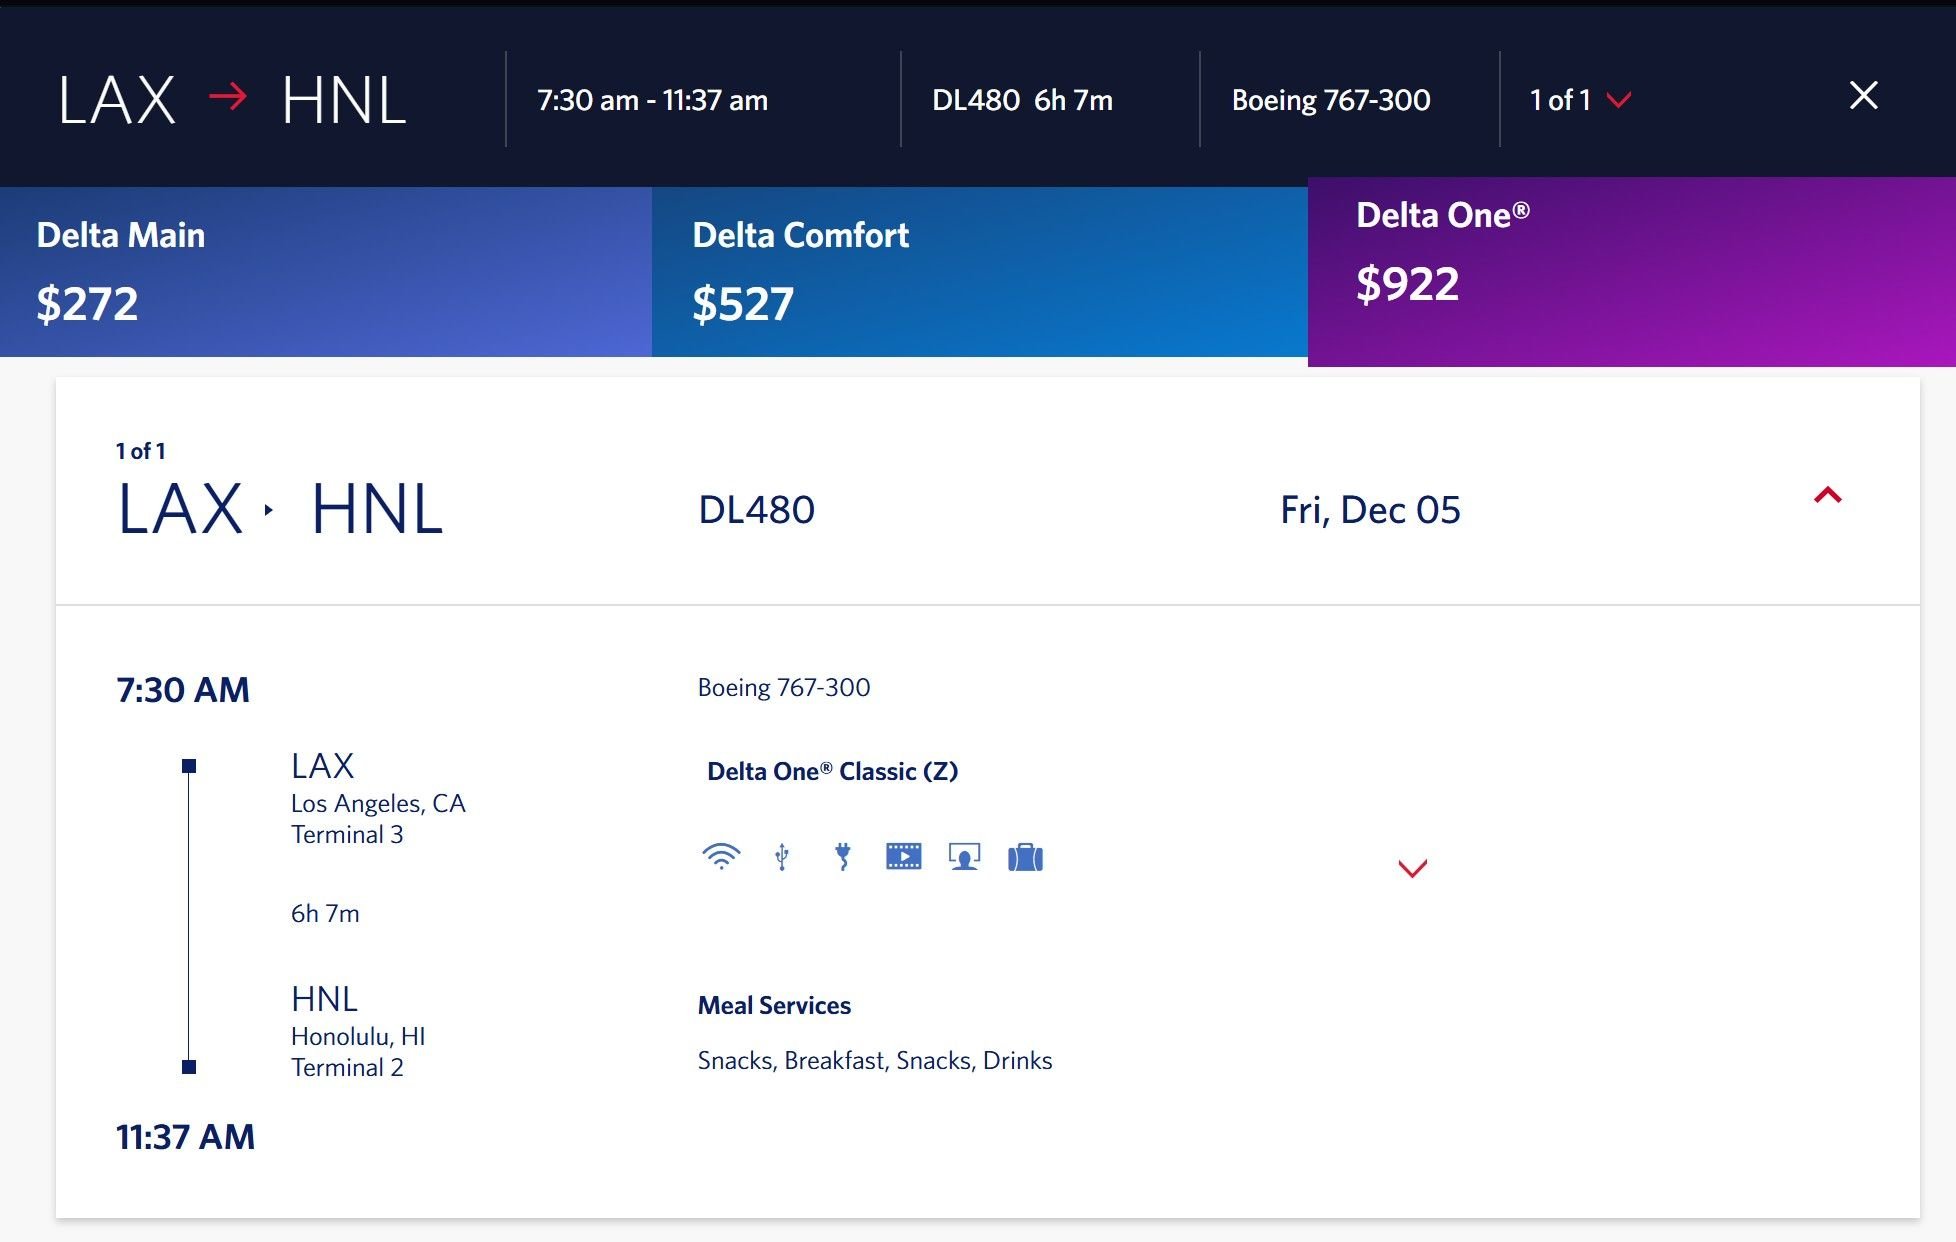
Task: Click the Boeing 767-300 aircraft text in header
Action: tap(1331, 100)
